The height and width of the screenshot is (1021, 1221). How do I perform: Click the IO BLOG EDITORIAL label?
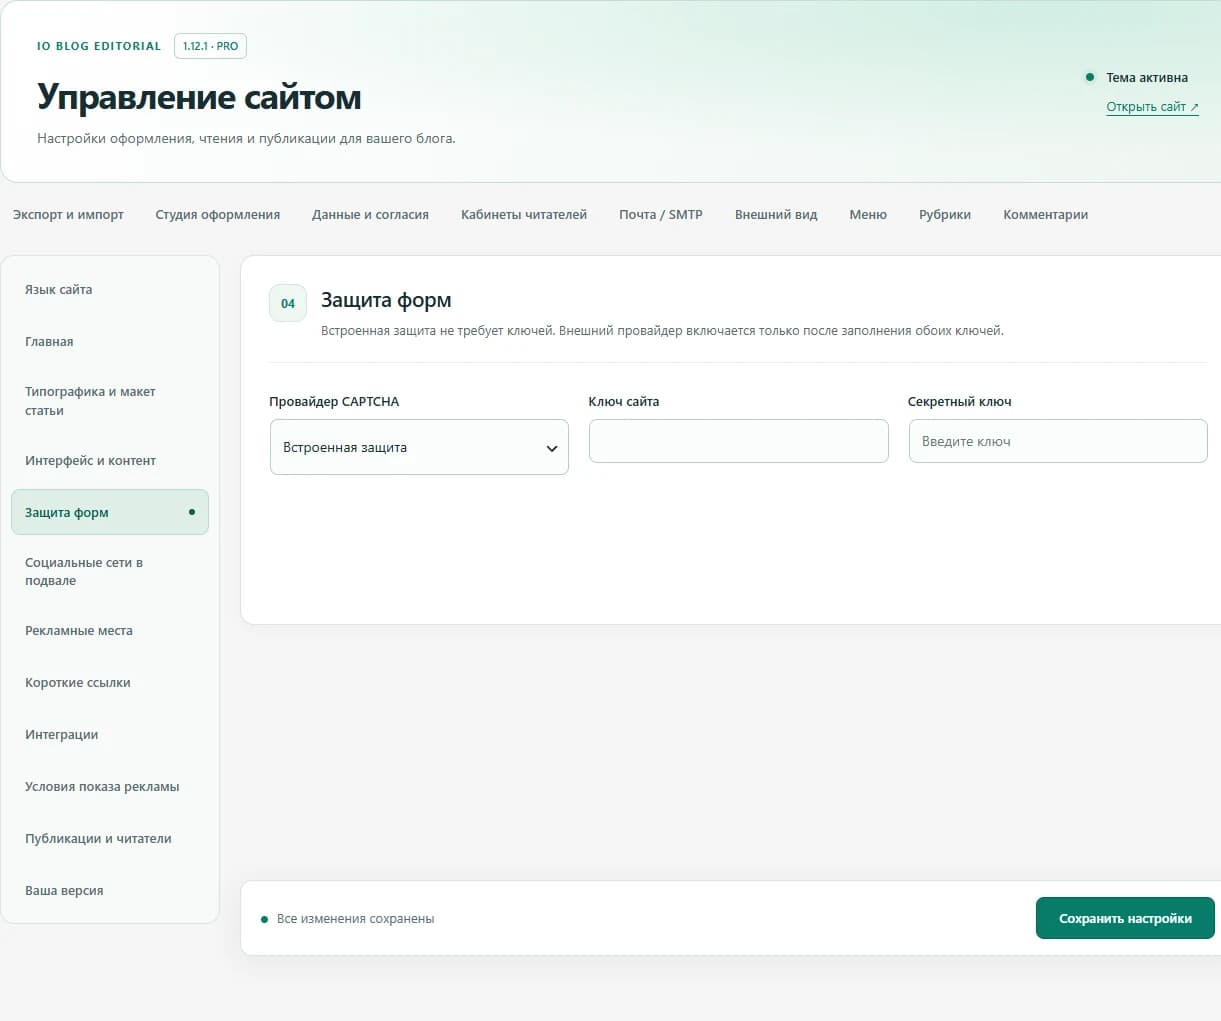point(99,46)
